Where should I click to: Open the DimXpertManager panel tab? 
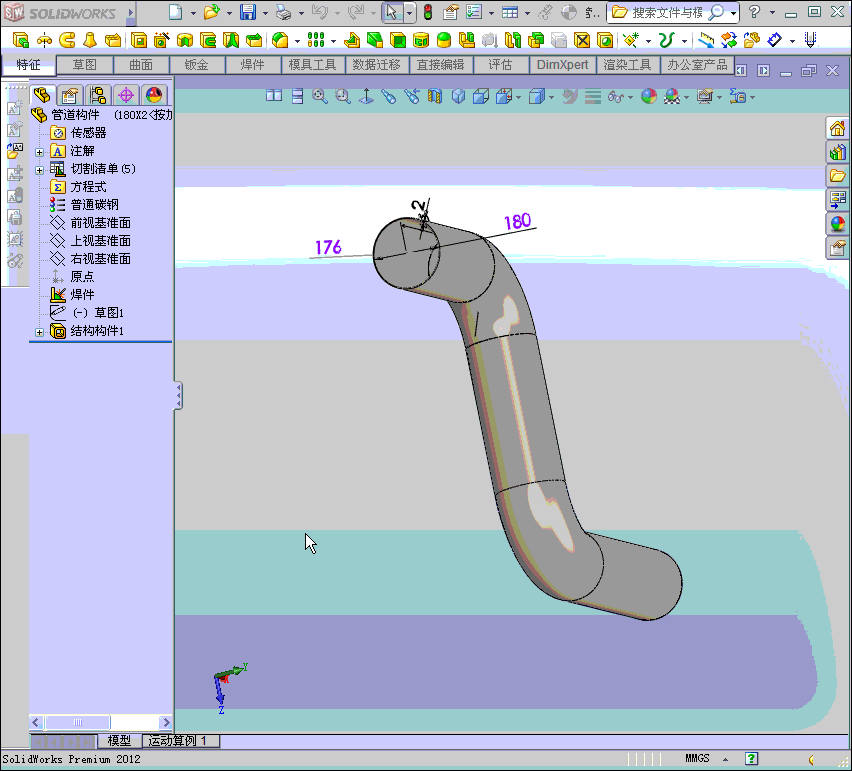click(126, 96)
